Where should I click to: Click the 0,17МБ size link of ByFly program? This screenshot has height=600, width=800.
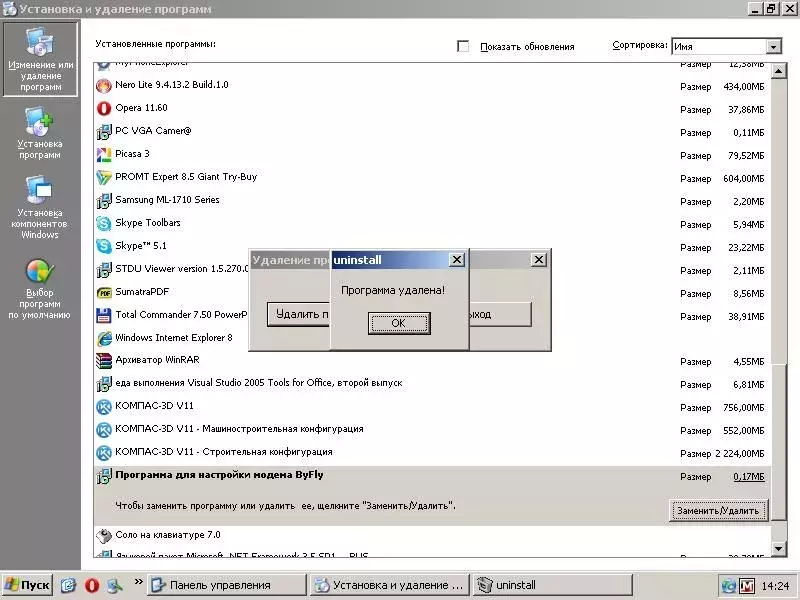tap(748, 477)
